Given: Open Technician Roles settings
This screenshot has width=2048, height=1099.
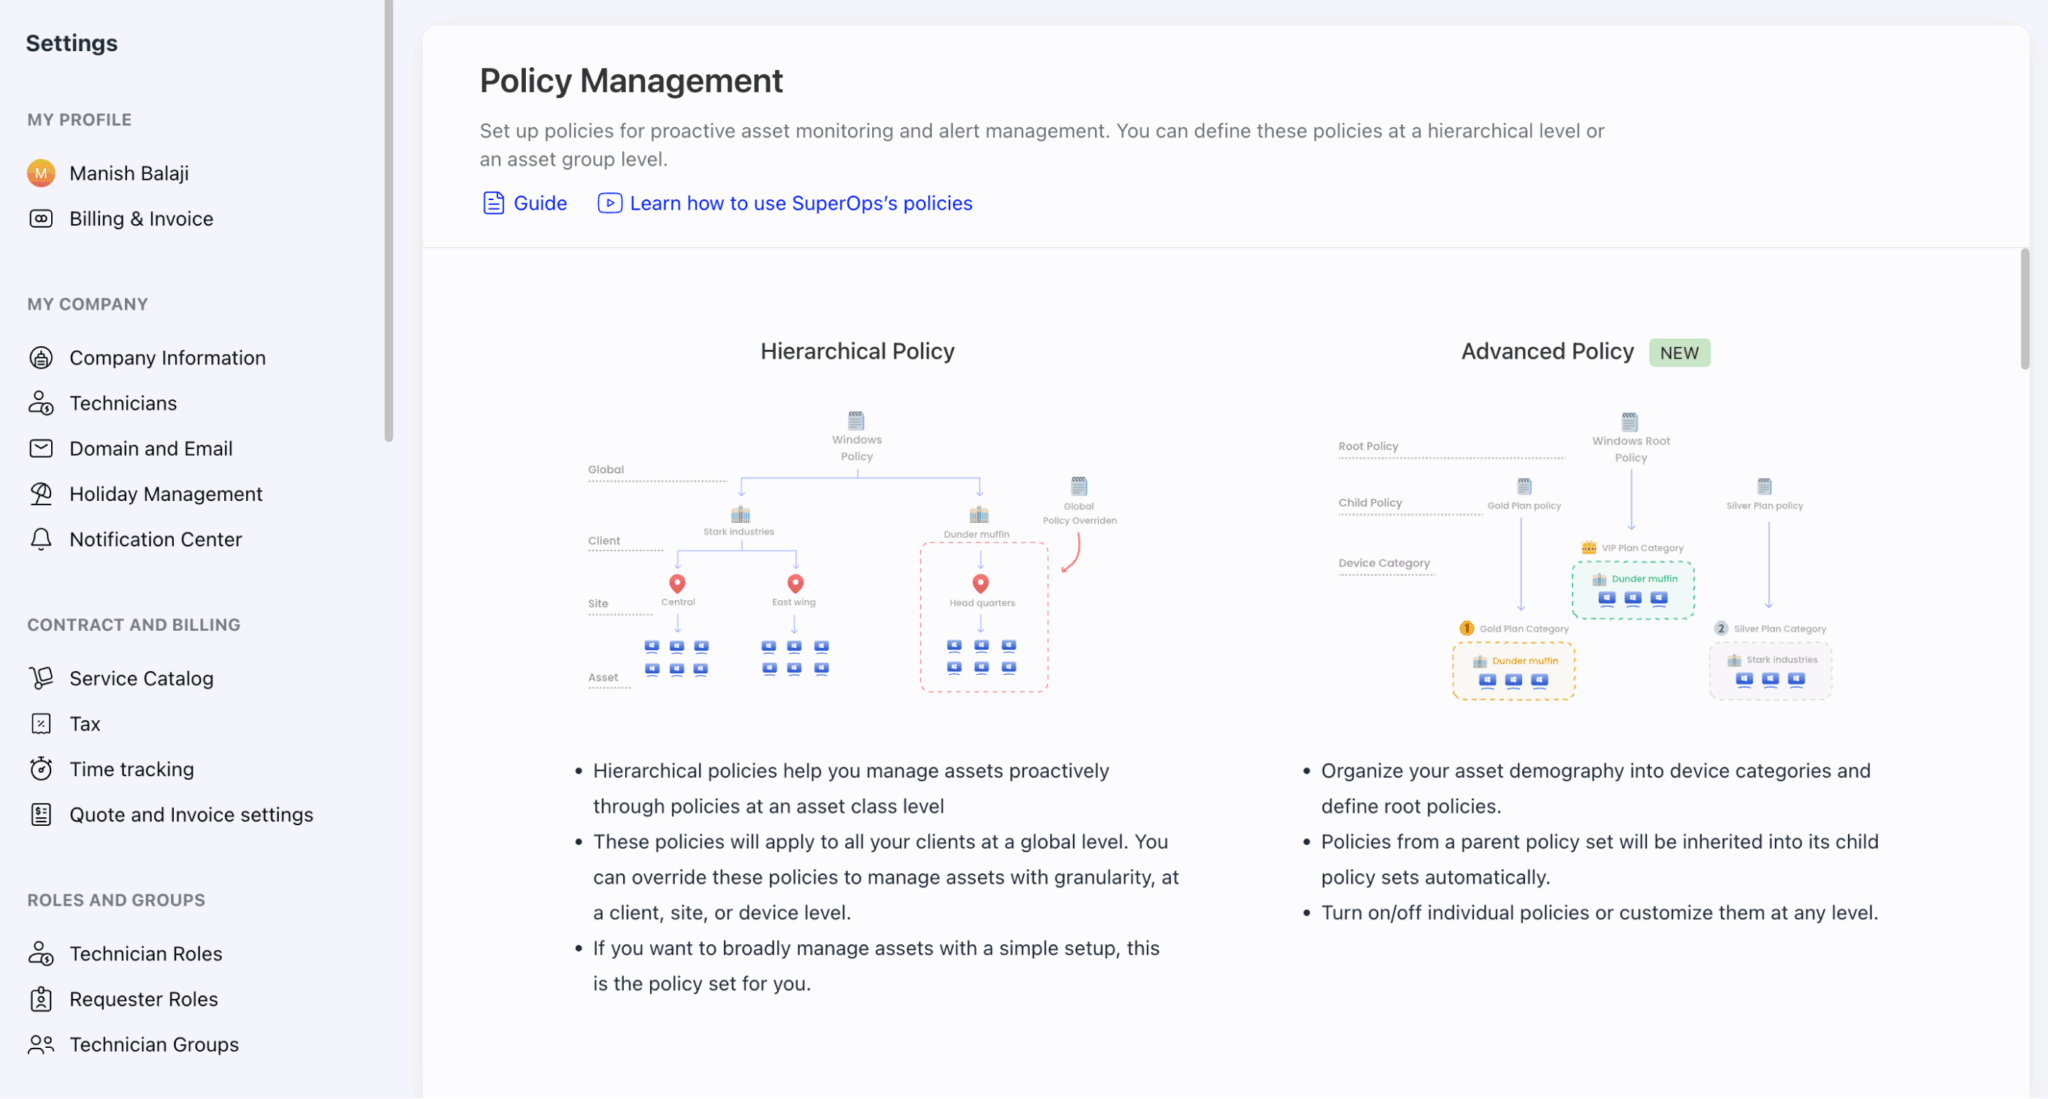Looking at the screenshot, I should [146, 954].
